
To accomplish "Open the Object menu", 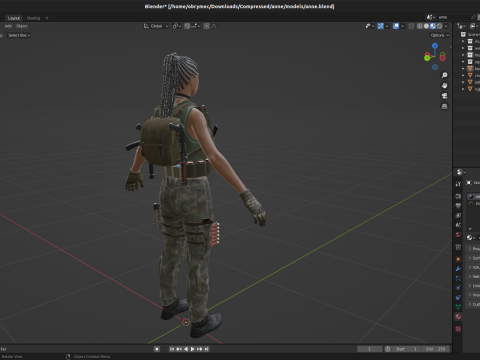I will (22, 26).
